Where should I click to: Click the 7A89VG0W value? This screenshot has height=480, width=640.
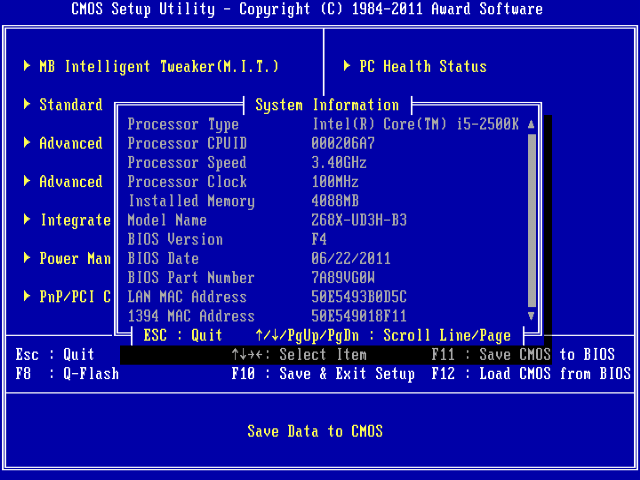343,278
